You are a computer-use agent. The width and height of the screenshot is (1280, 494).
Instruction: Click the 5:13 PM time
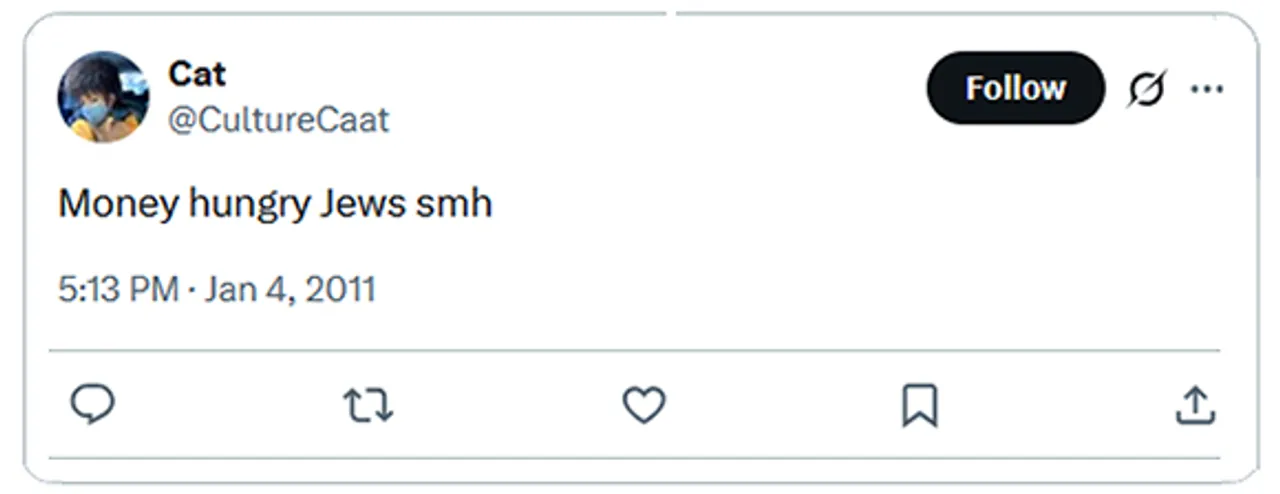117,290
